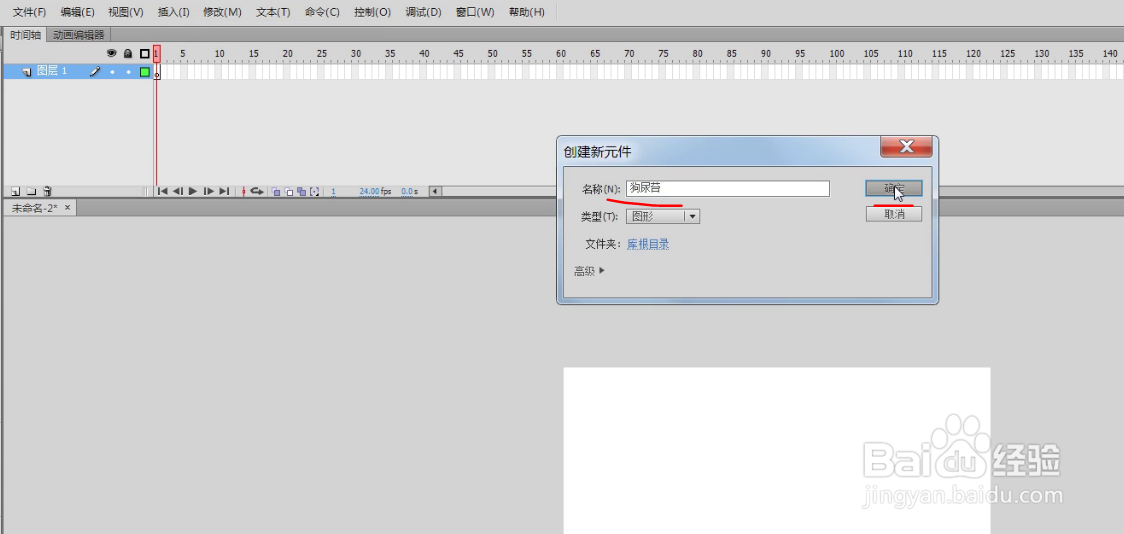
Task: Close the 创建新元件 dialog
Action: point(906,146)
